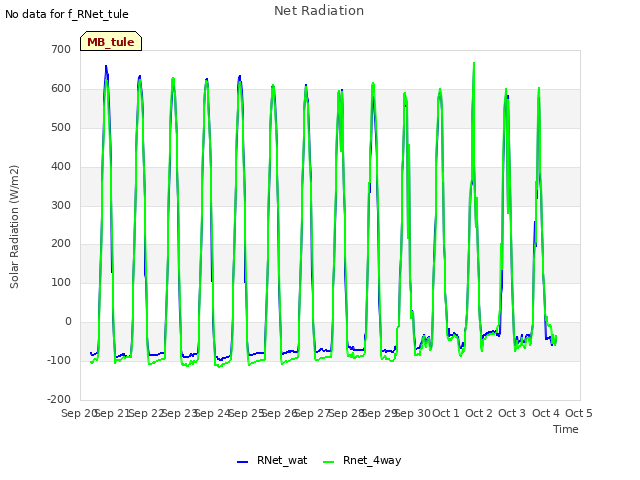This screenshot has width=640, height=480.
Task: Click the Oct 5 x-axis tick label
Action: (579, 413)
